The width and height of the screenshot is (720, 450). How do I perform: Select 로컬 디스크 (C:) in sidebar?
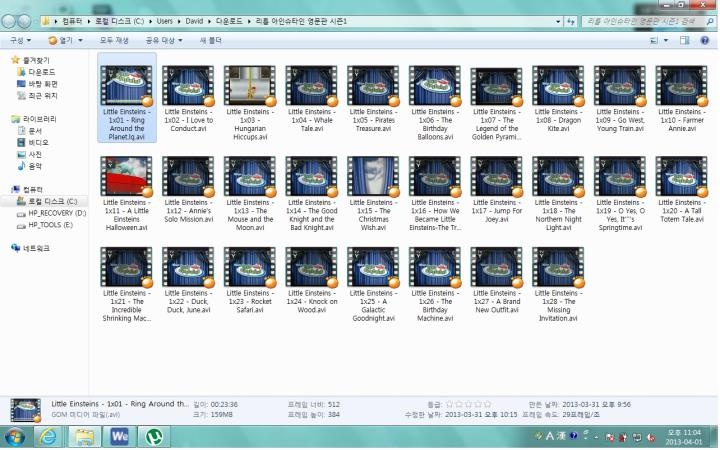pos(47,202)
